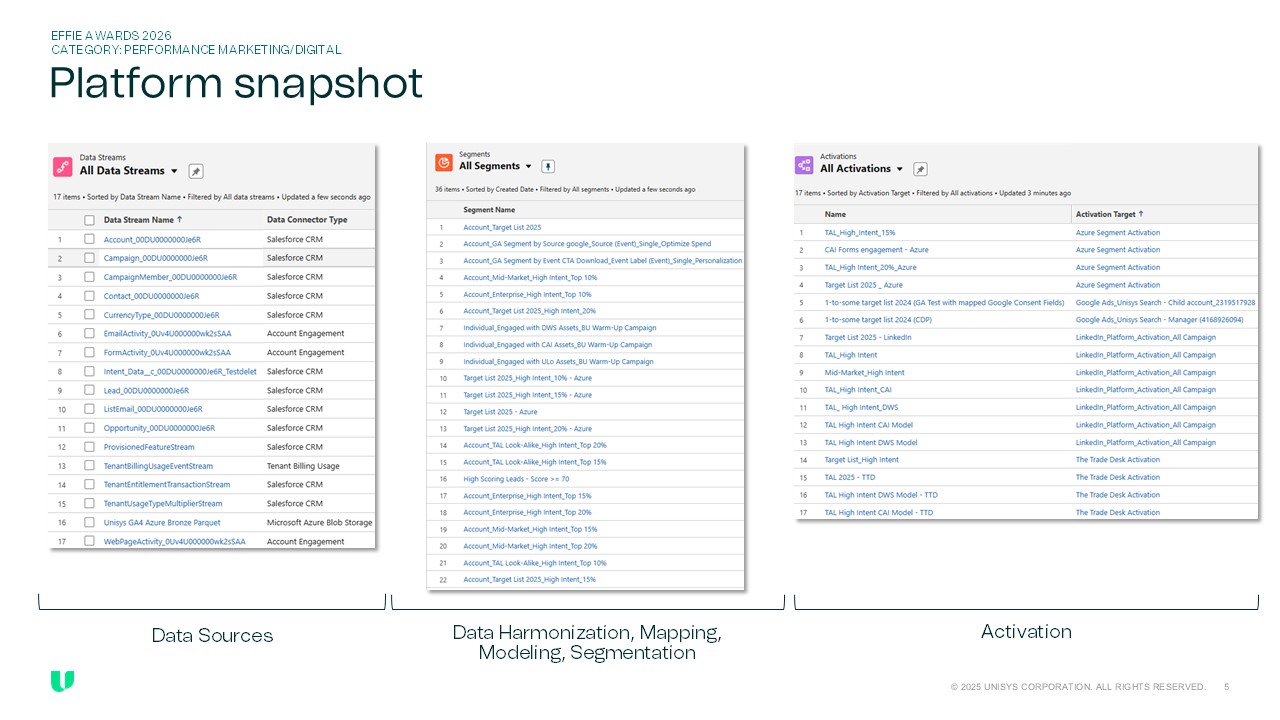
Task: Expand the All Segments view dropdown
Action: [528, 166]
